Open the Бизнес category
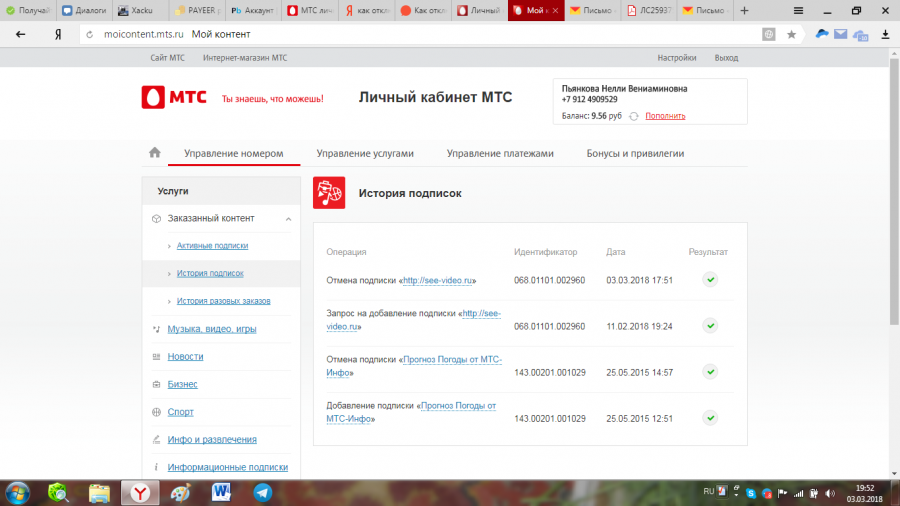 coord(183,384)
